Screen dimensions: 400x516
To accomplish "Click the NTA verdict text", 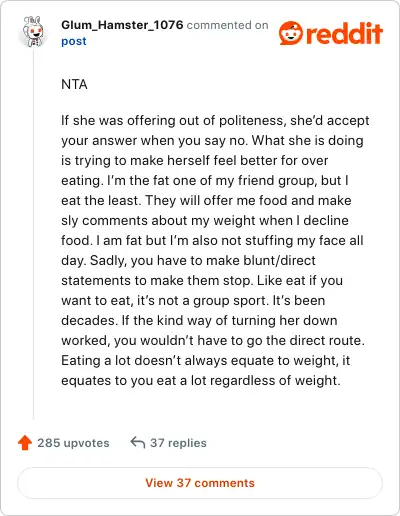I will click(74, 84).
